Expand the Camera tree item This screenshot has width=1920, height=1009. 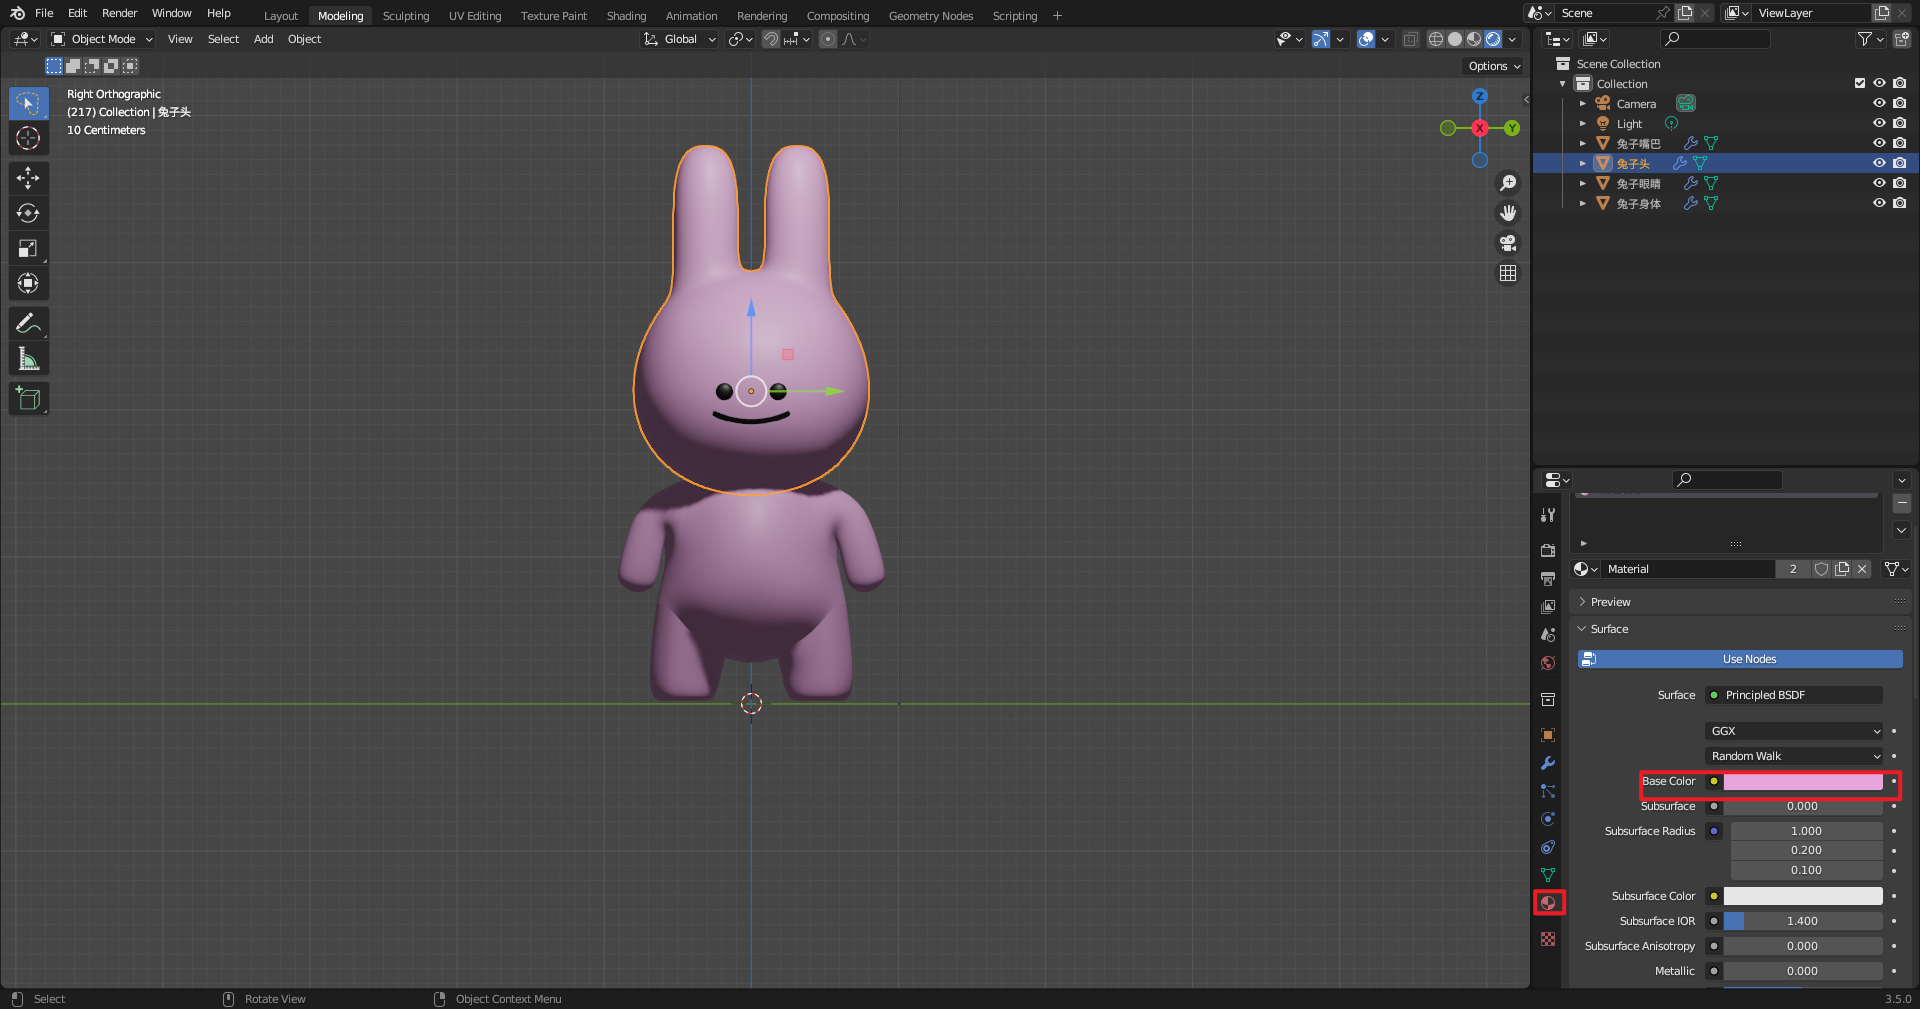(1583, 103)
